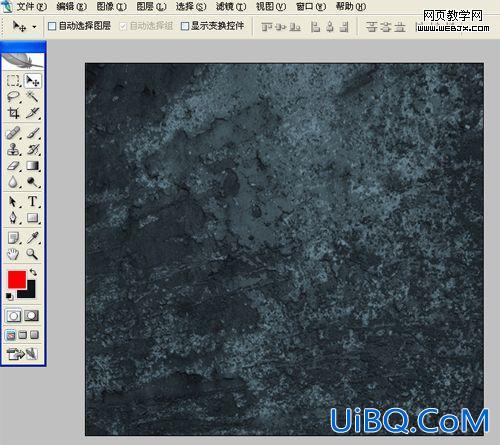
Task: Select the Magic Wand tool
Action: (33, 97)
